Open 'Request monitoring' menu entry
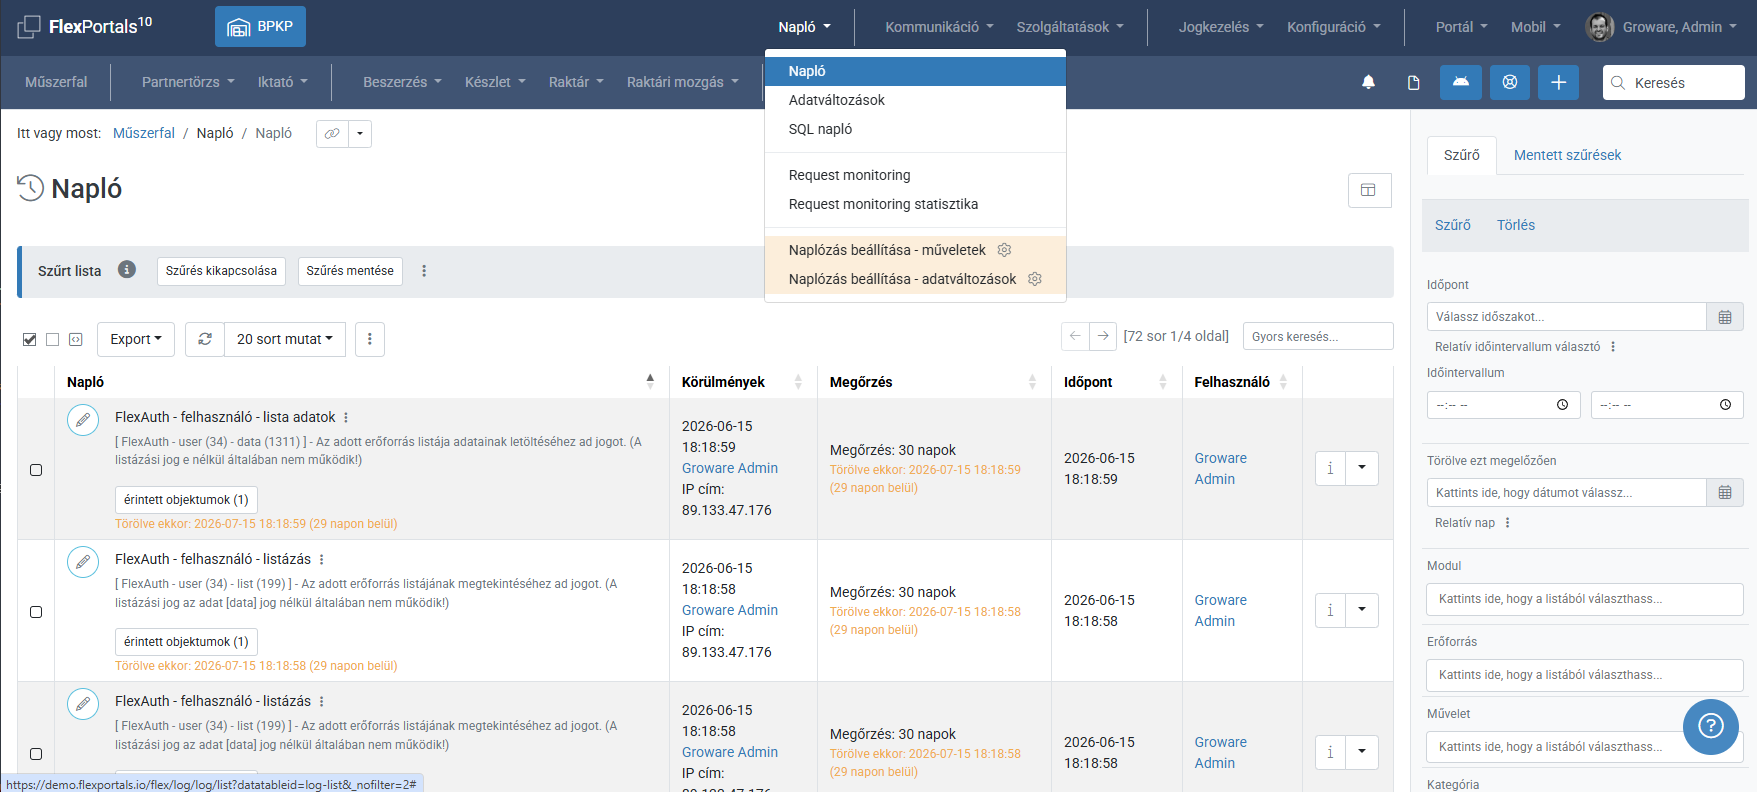Screen dimensions: 1757x792 (915, 175)
